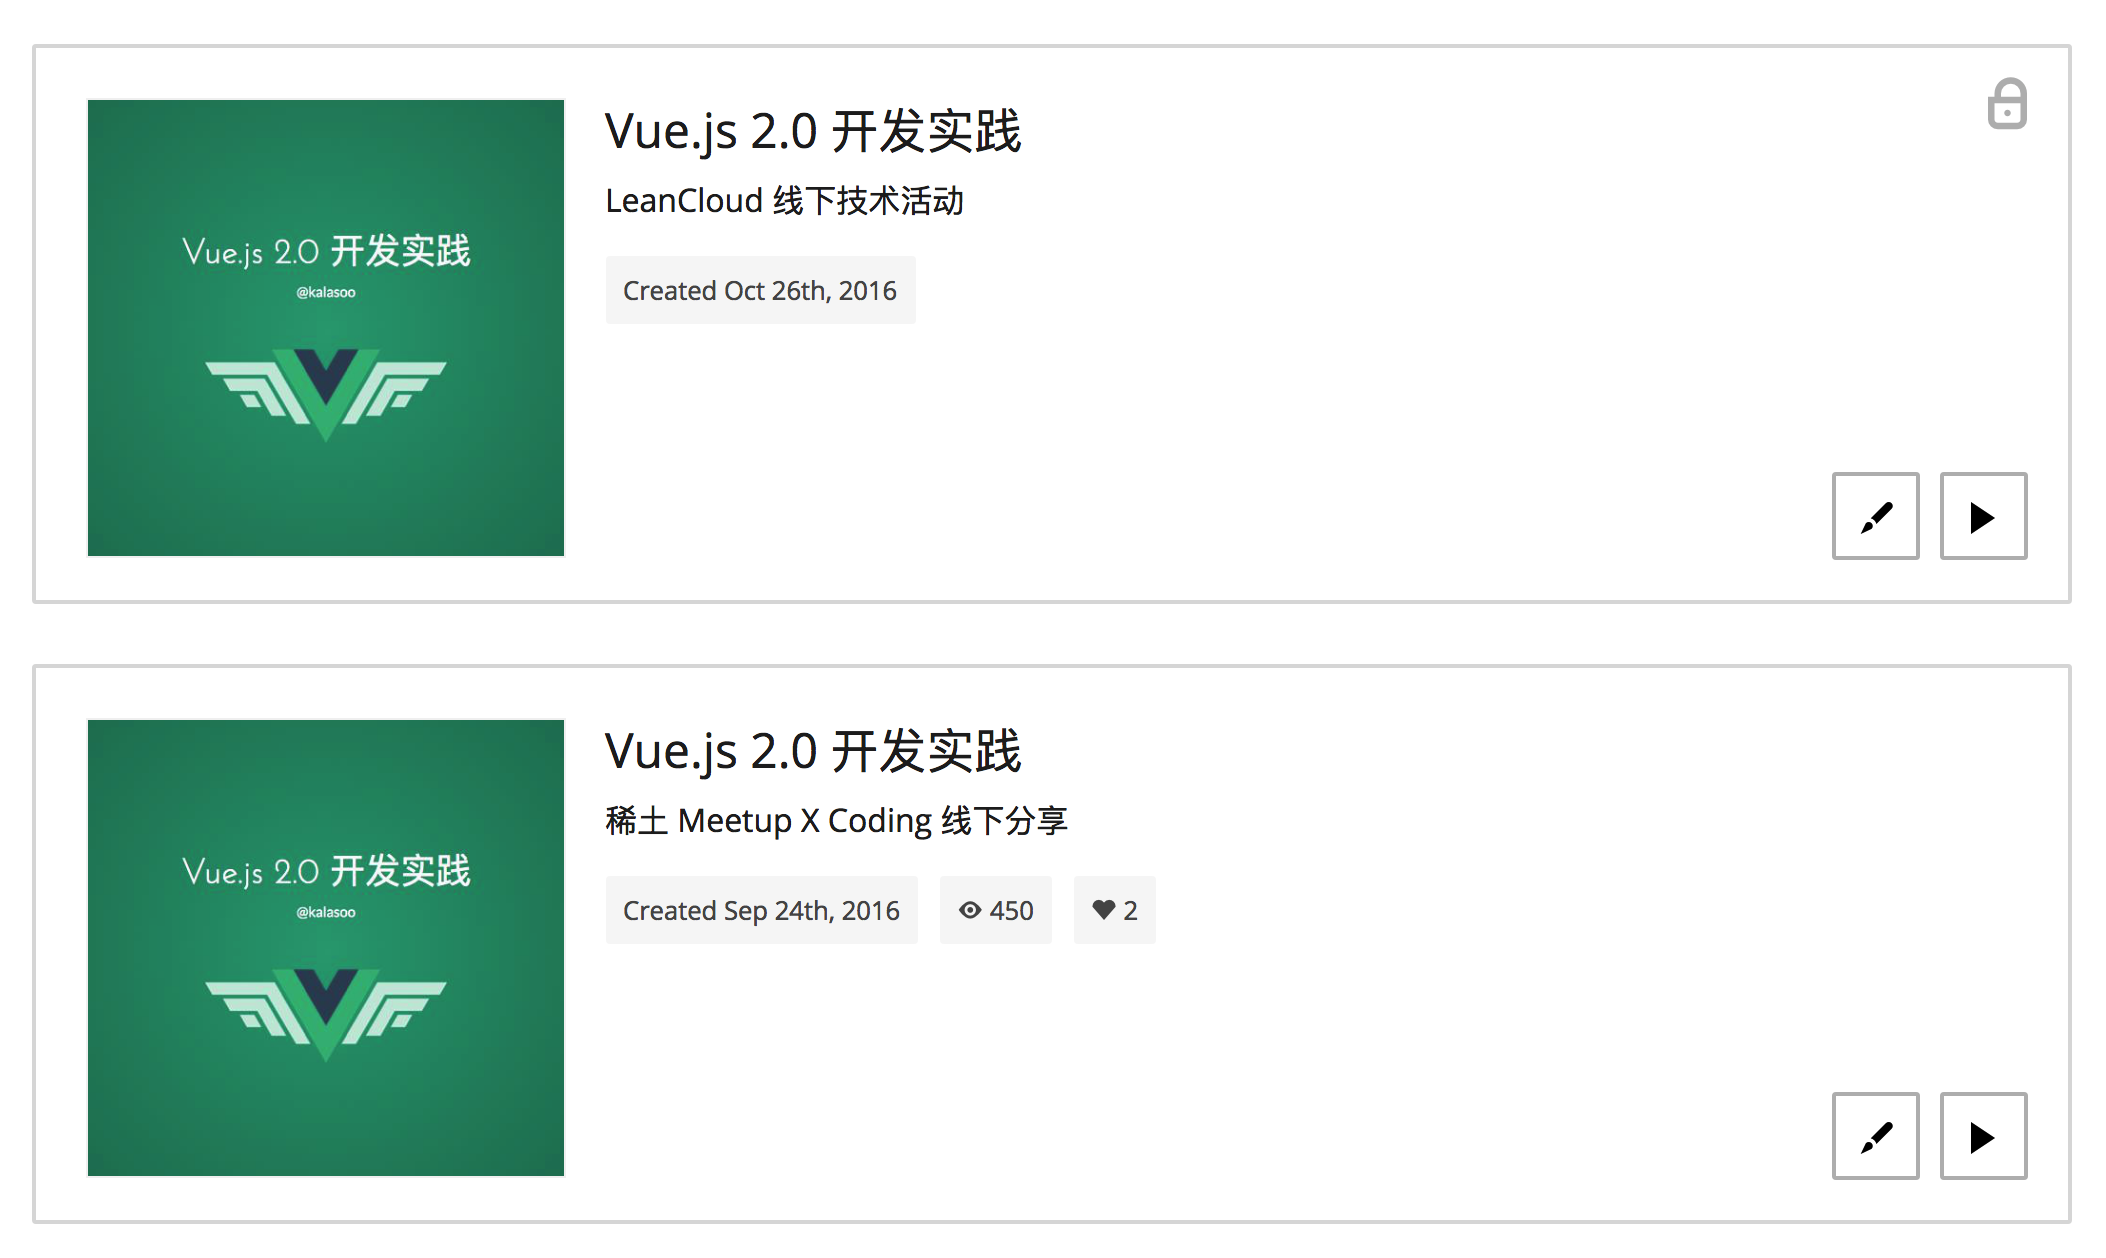The image size is (2106, 1258).
Task: Open the LeanCloud deck's green thumbnail
Action: tap(326, 328)
